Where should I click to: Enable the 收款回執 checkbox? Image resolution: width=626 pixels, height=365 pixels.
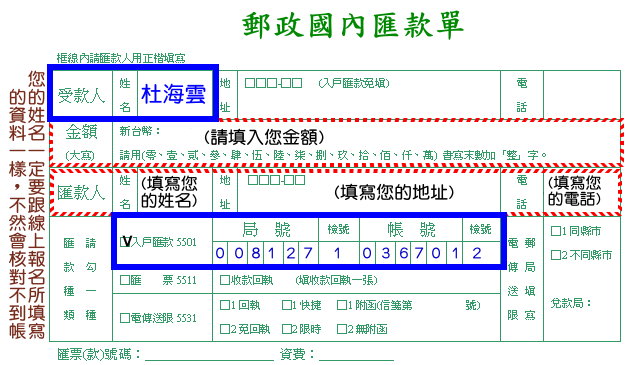(224, 280)
